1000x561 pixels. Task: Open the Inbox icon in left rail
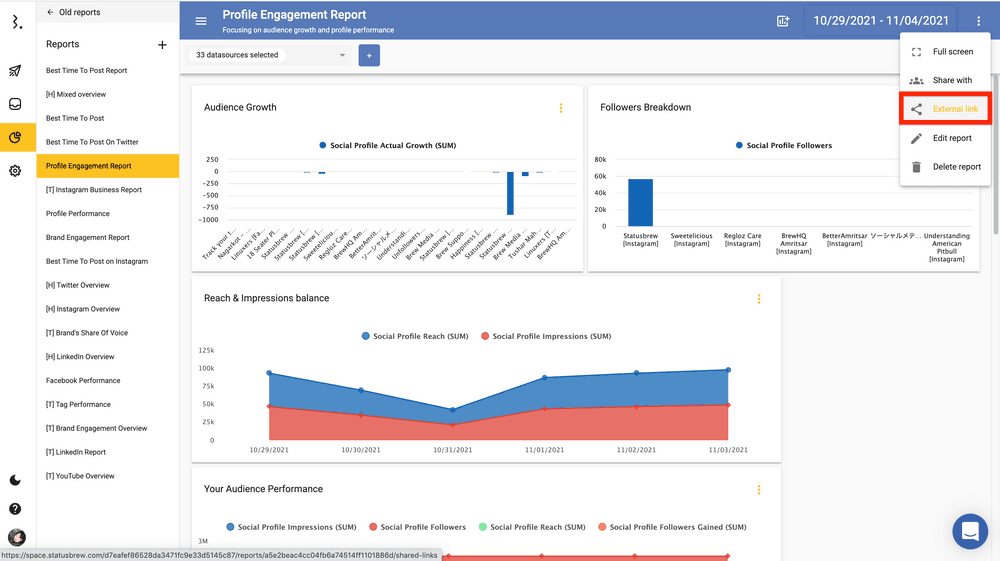pyautogui.click(x=15, y=104)
